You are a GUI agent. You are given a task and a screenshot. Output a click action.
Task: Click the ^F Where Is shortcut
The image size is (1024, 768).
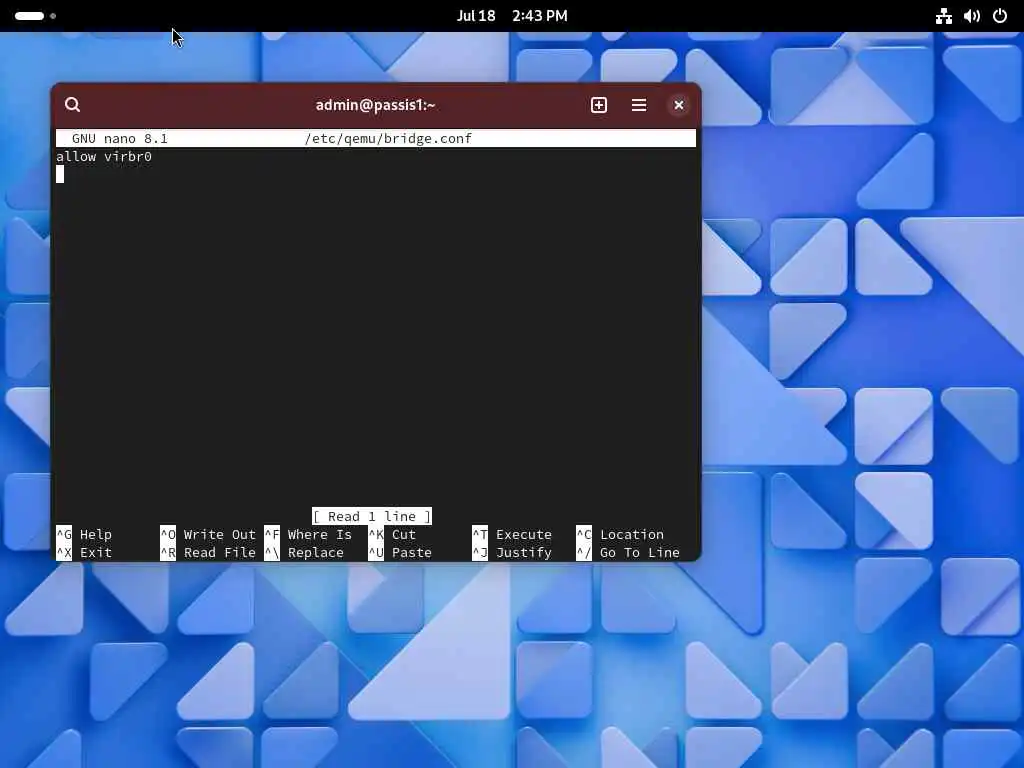[308, 534]
